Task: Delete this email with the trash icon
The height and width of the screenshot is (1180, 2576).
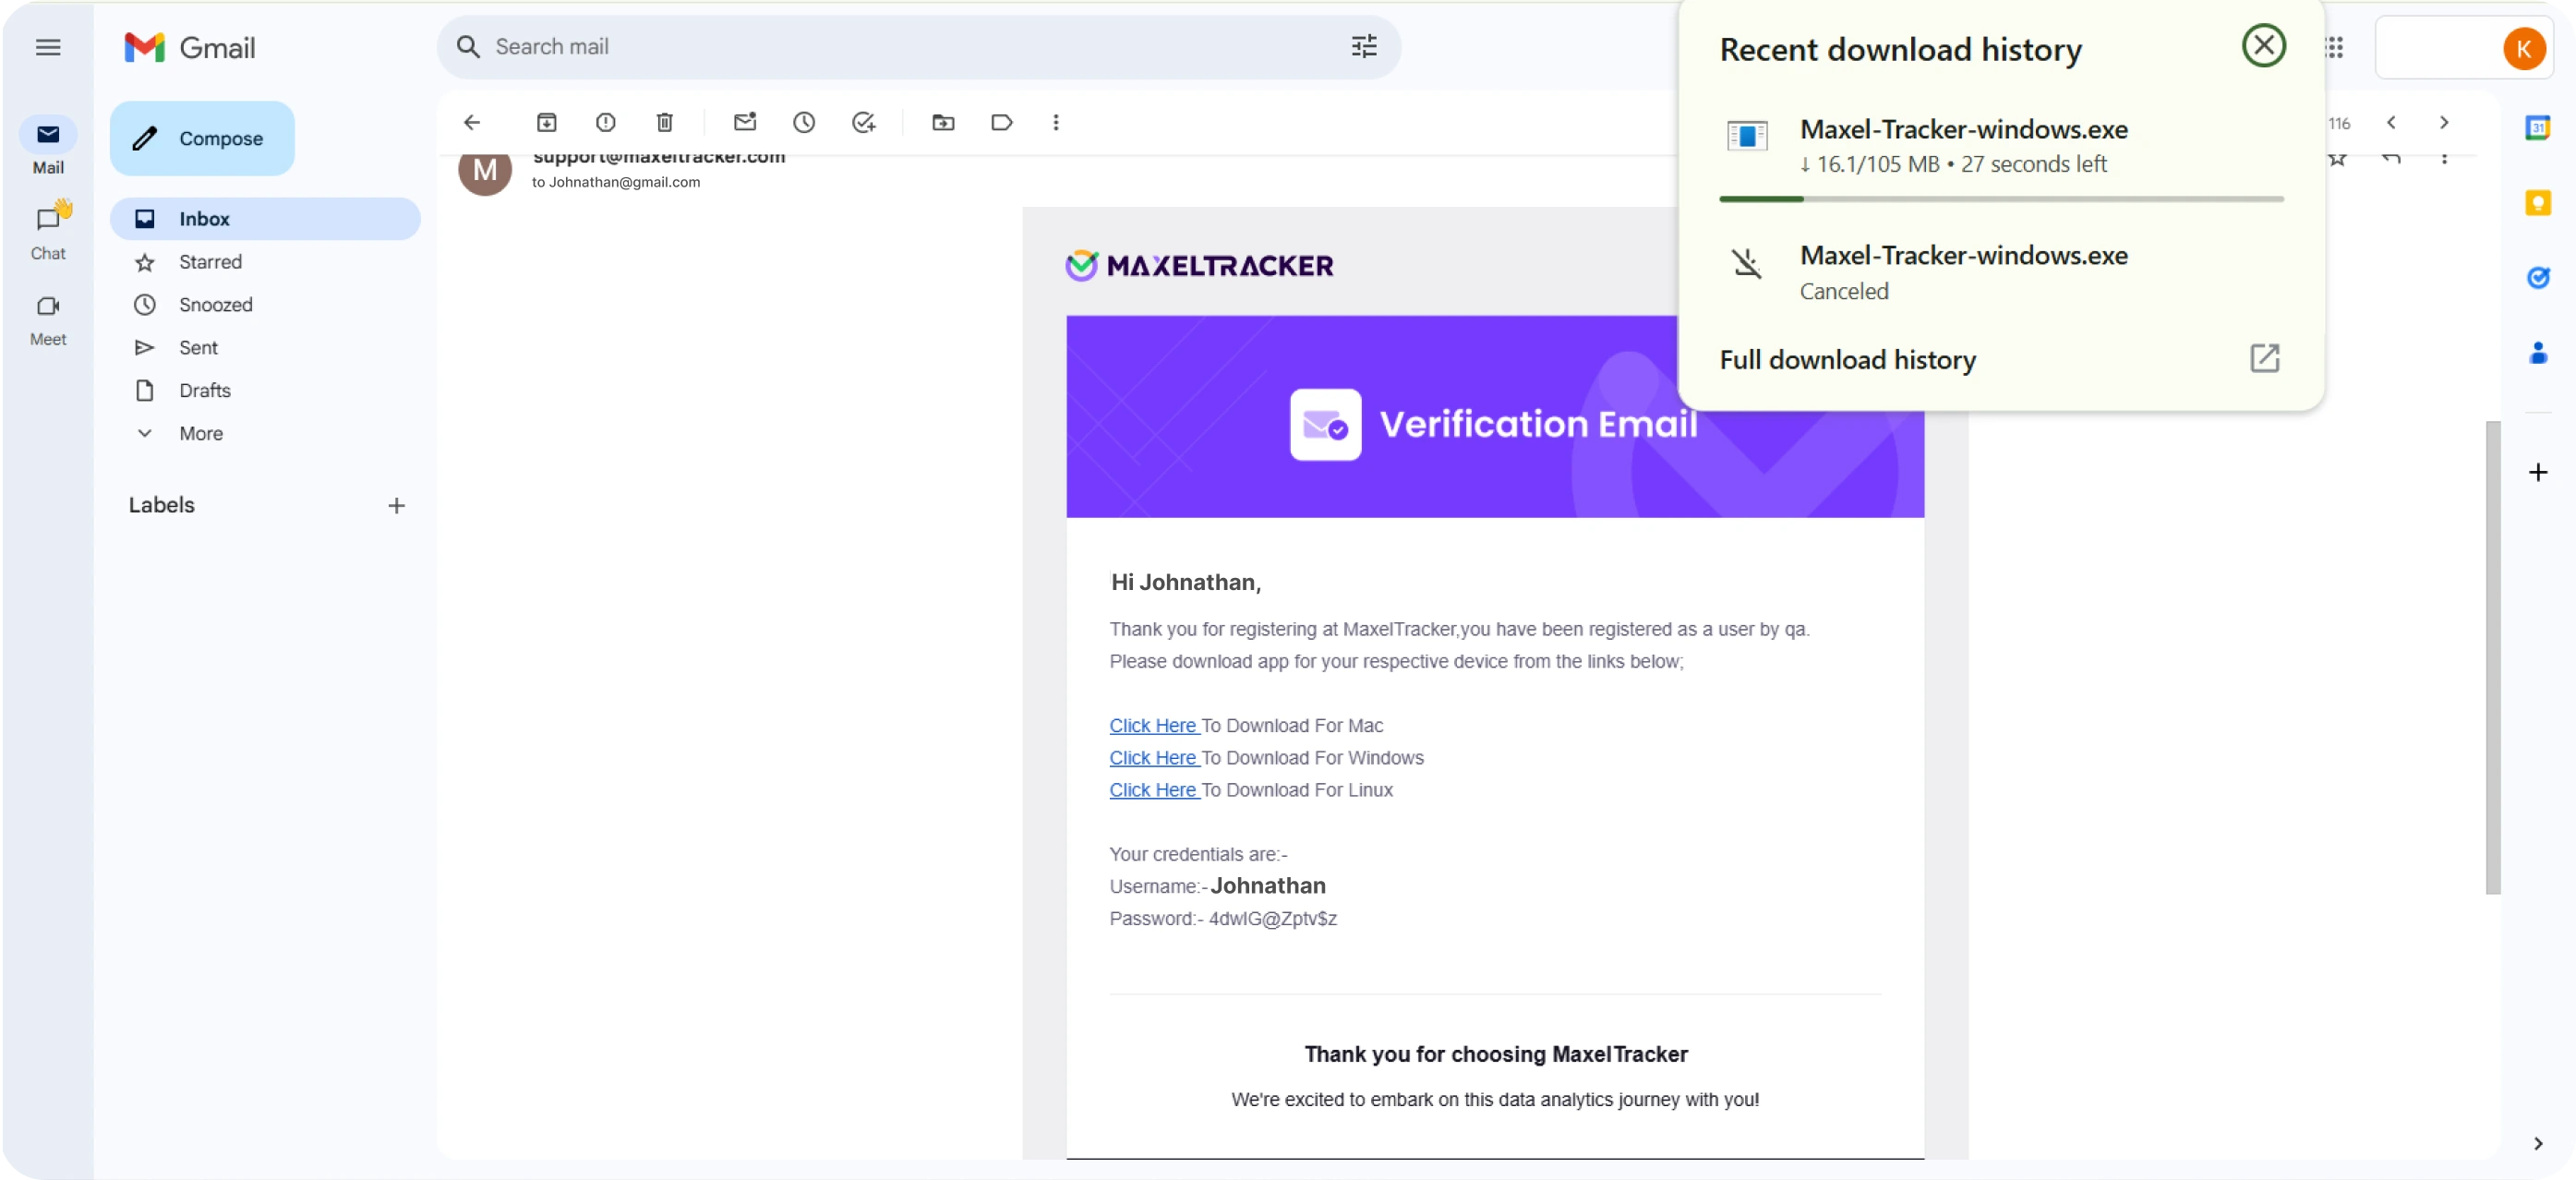Action: tap(664, 122)
